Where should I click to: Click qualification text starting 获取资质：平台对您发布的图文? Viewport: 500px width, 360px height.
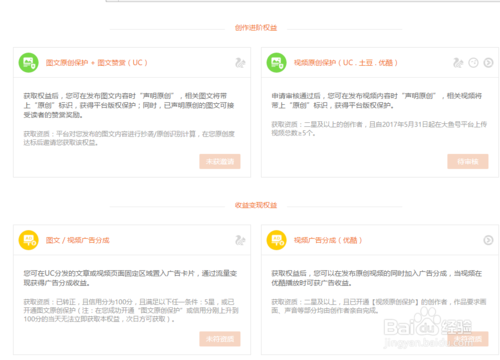tap(129, 138)
